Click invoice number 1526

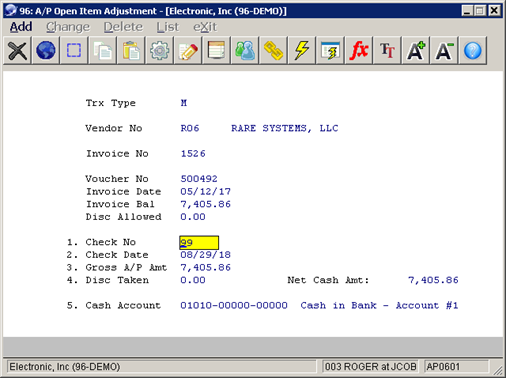tap(193, 154)
